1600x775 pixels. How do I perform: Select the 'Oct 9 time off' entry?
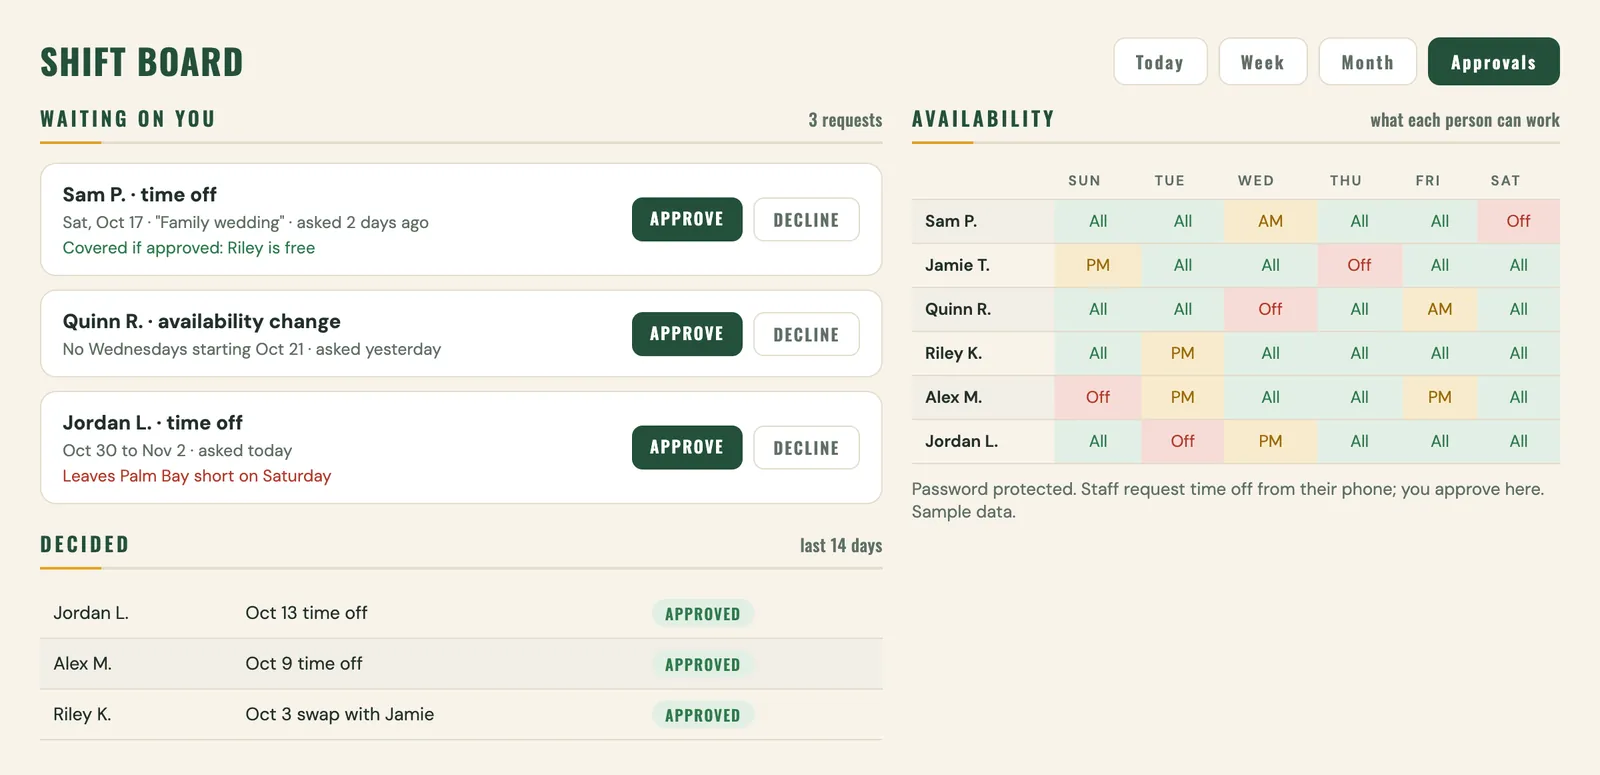click(304, 663)
